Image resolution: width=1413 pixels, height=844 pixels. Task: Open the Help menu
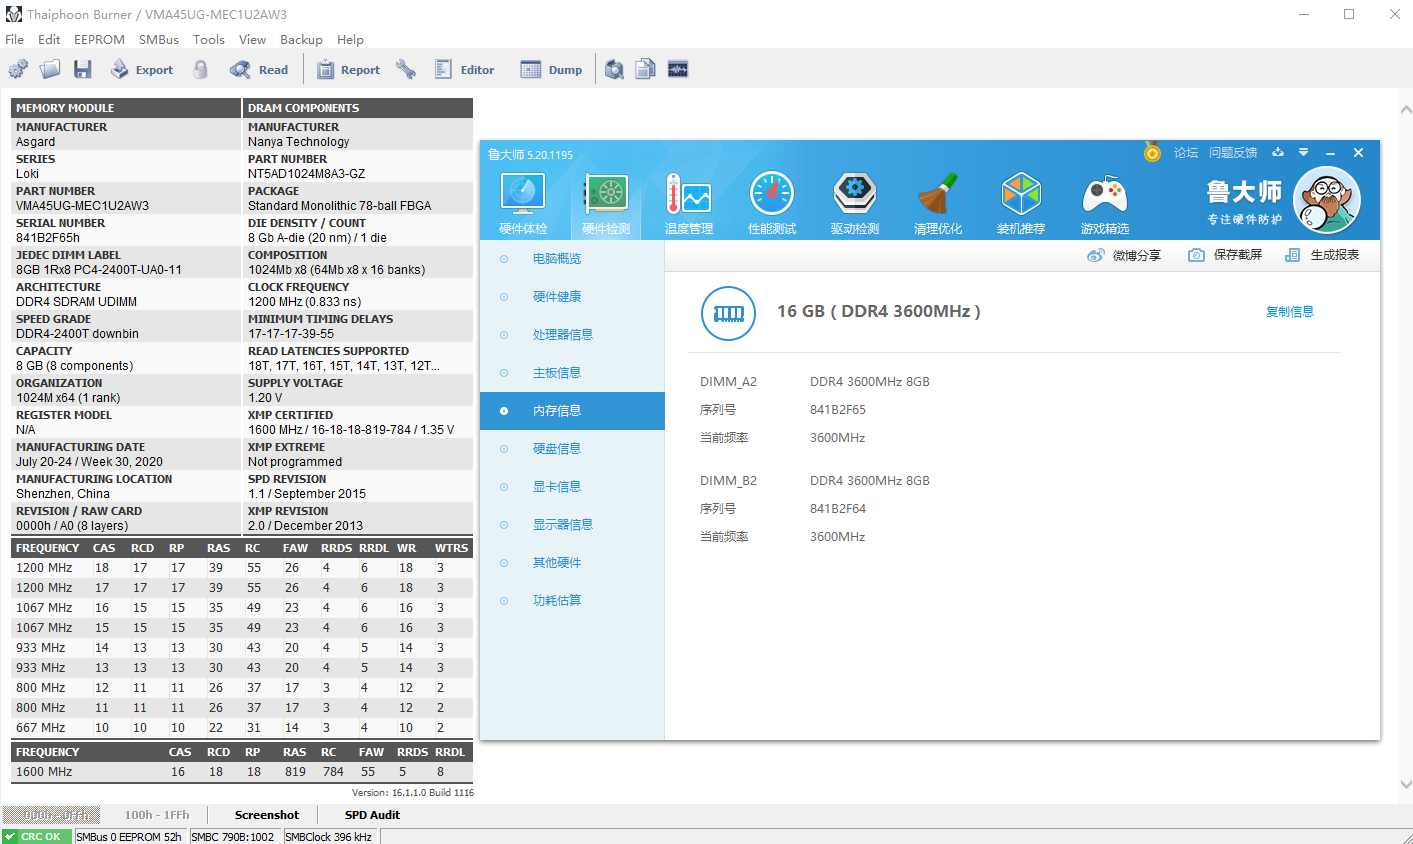coord(350,39)
